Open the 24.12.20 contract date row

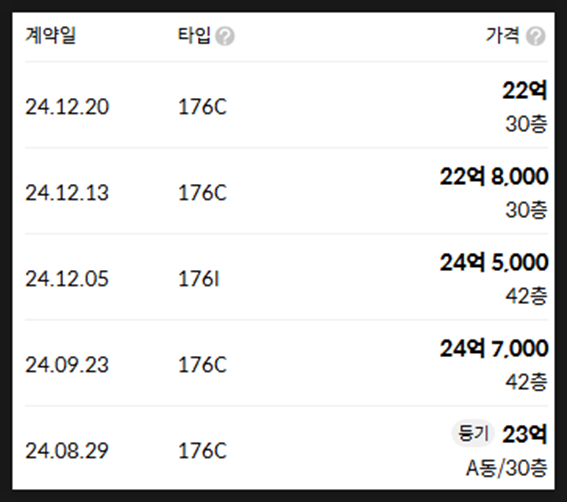pos(286,105)
